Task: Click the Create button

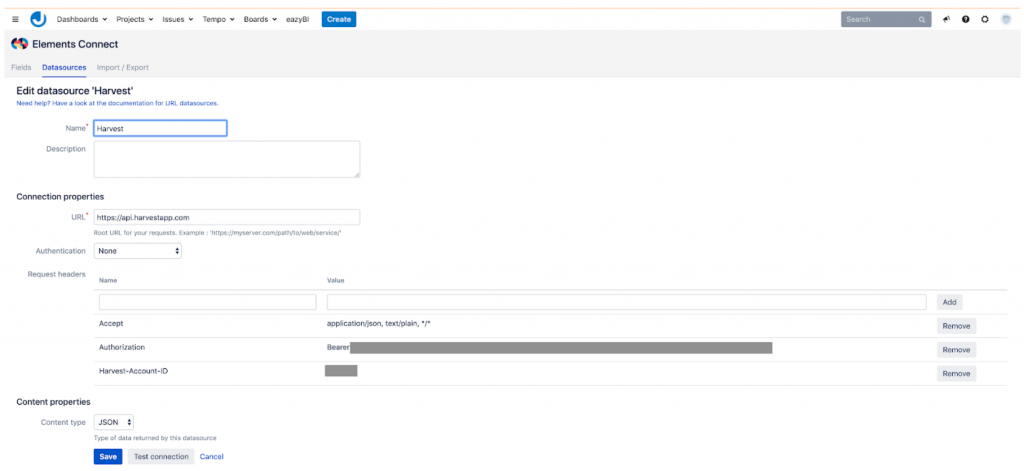Action: [339, 20]
